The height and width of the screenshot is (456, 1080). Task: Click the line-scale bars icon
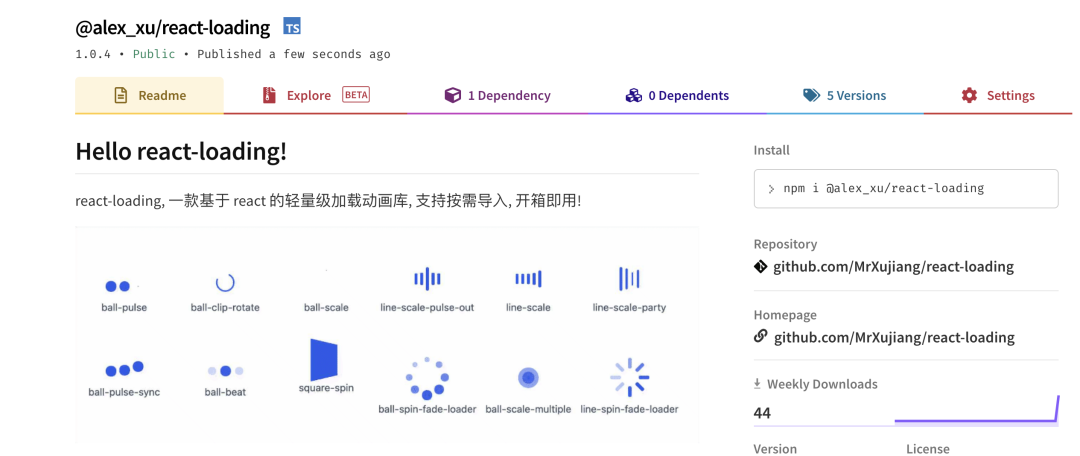click(x=528, y=279)
